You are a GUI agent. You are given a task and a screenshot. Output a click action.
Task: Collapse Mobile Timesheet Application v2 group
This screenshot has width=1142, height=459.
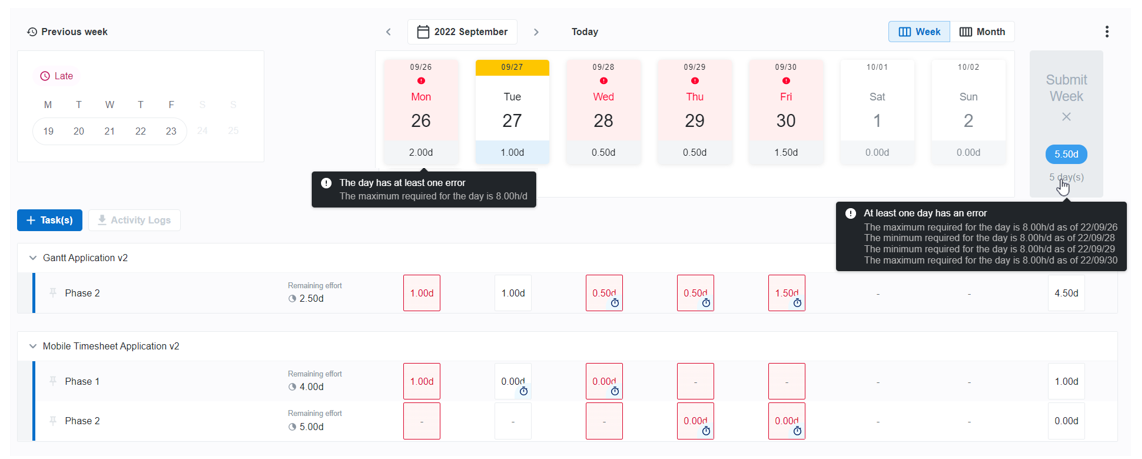(33, 346)
